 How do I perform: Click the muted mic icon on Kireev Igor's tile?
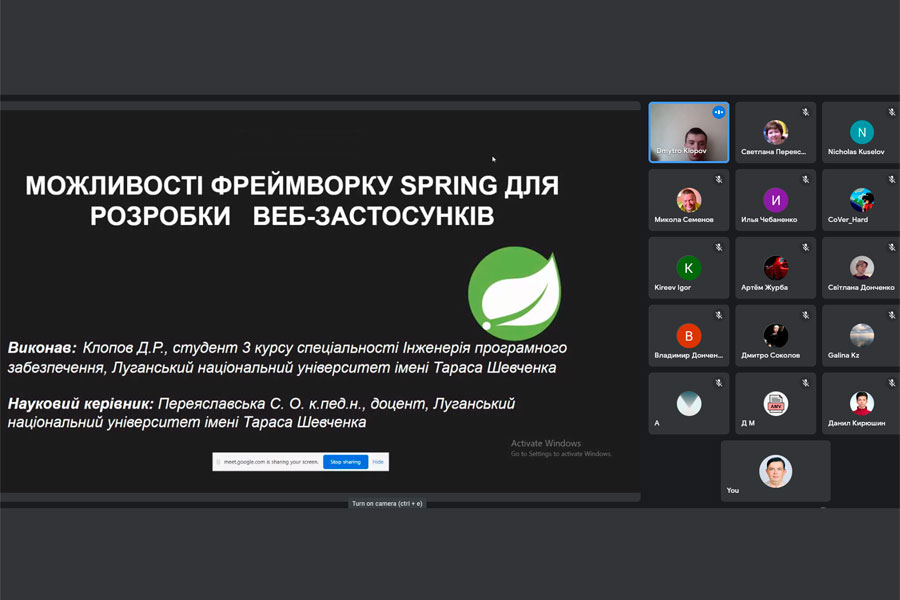(719, 247)
